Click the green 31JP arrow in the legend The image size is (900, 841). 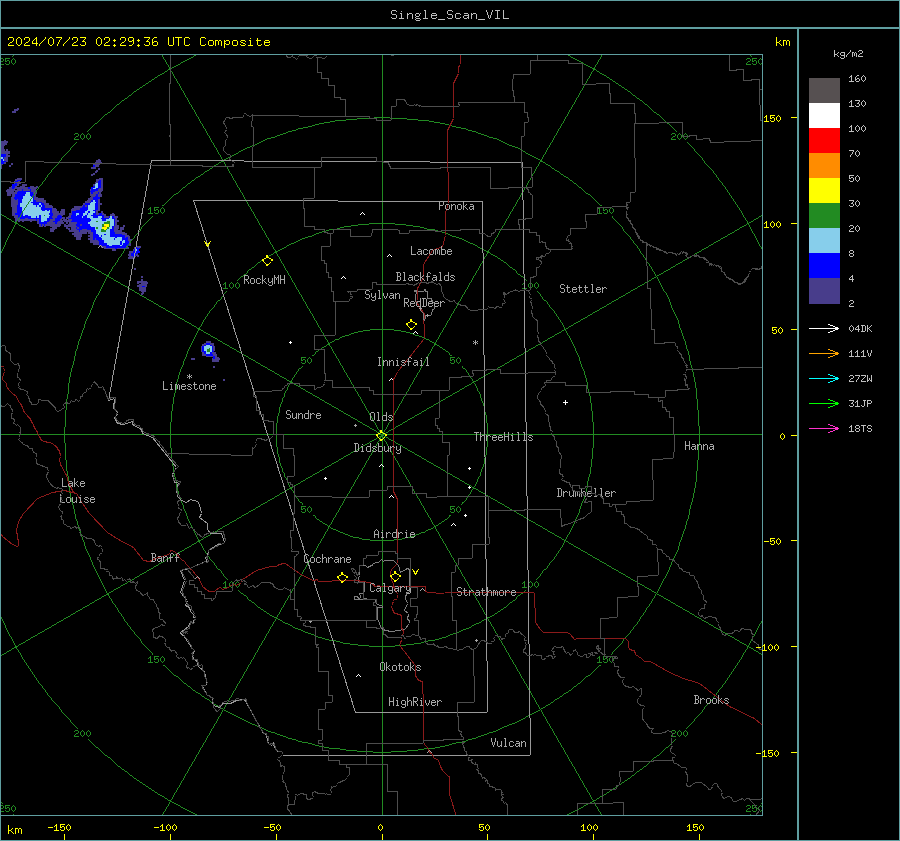coord(824,404)
